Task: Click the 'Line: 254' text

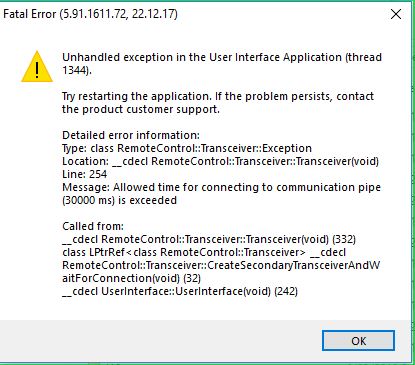Action: pyautogui.click(x=85, y=174)
